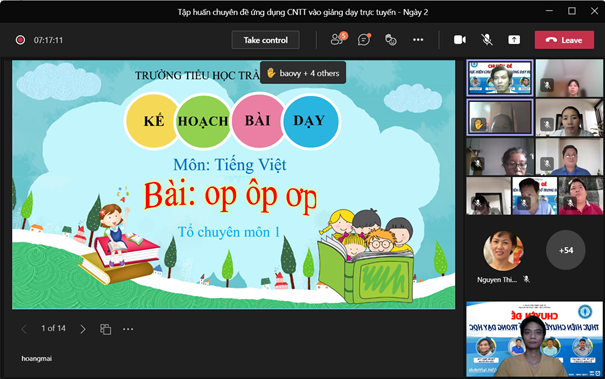Leave the meeting
The width and height of the screenshot is (605, 379).
(564, 40)
